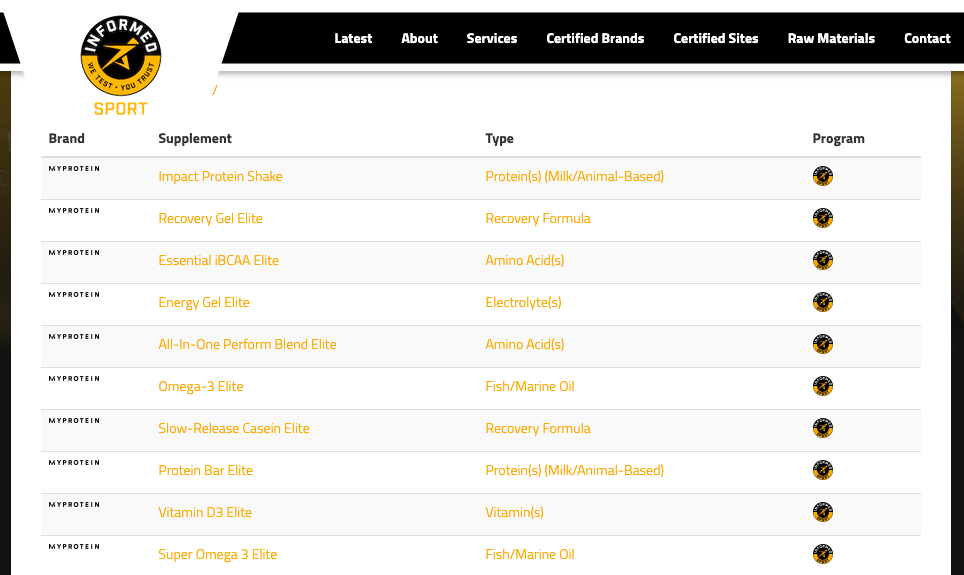Select the Fish/Marine Oil type for Omega-3 Elite
The image size is (964, 575).
[530, 386]
